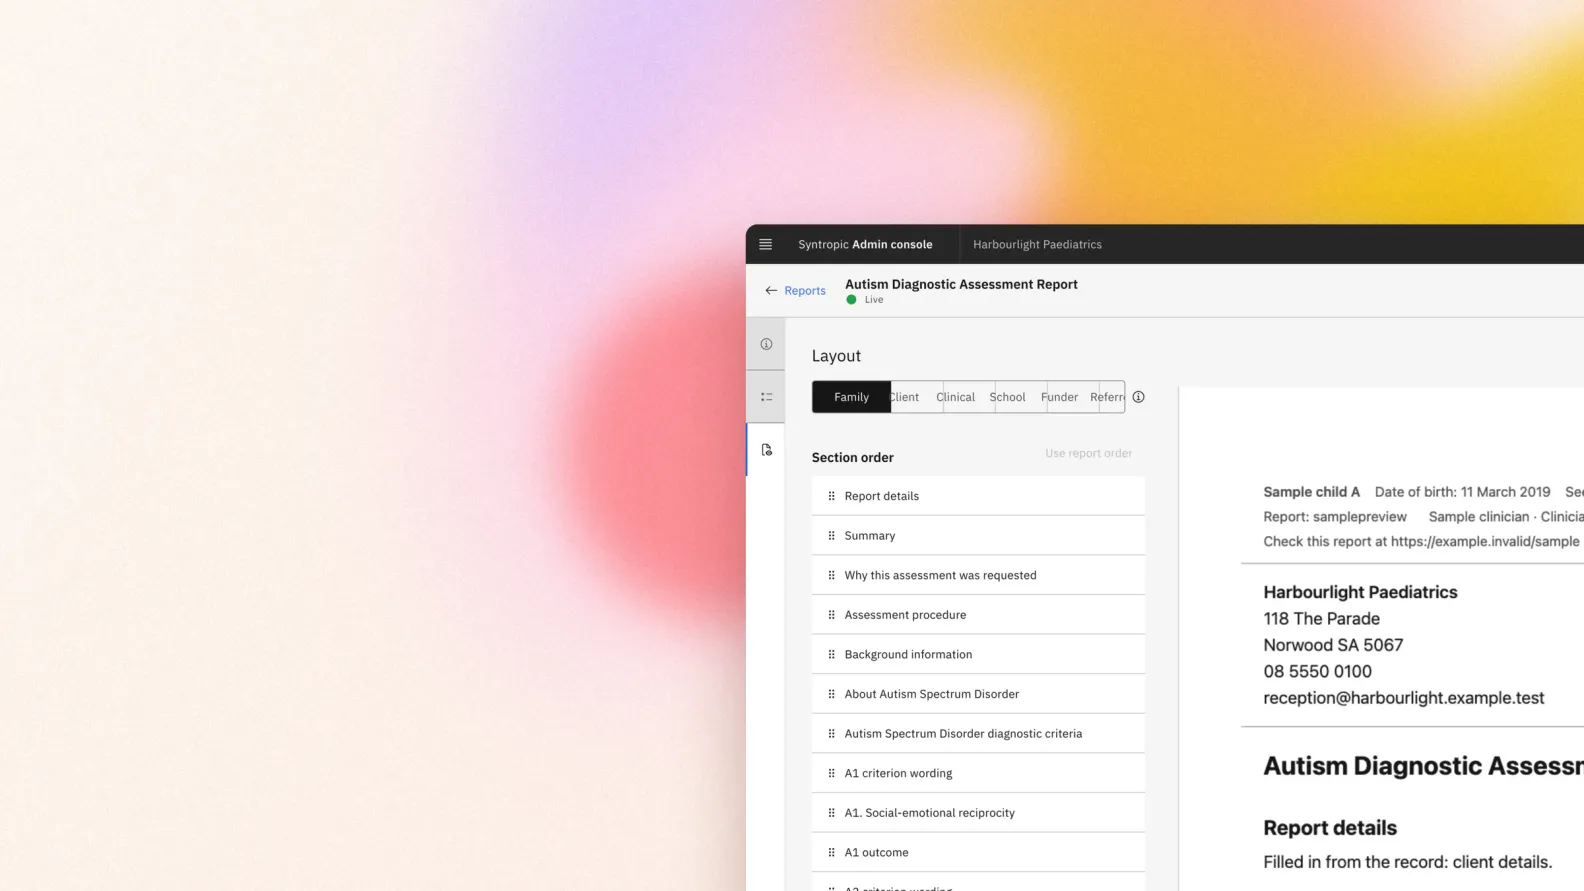
Task: Click the drag handle for A1 outcome
Action: tap(831, 852)
